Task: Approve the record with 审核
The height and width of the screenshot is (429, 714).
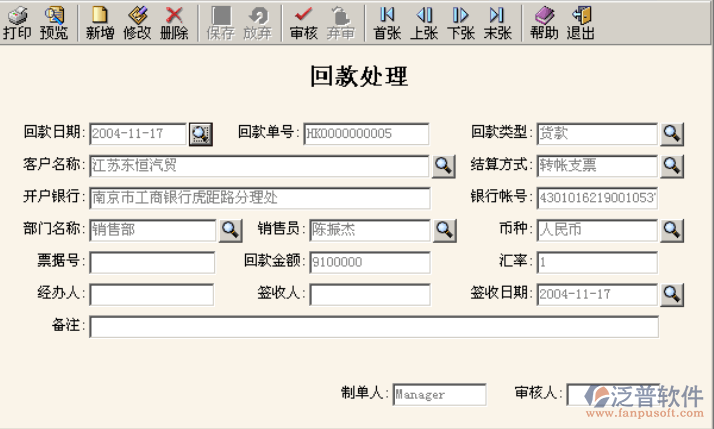Action: [304, 23]
